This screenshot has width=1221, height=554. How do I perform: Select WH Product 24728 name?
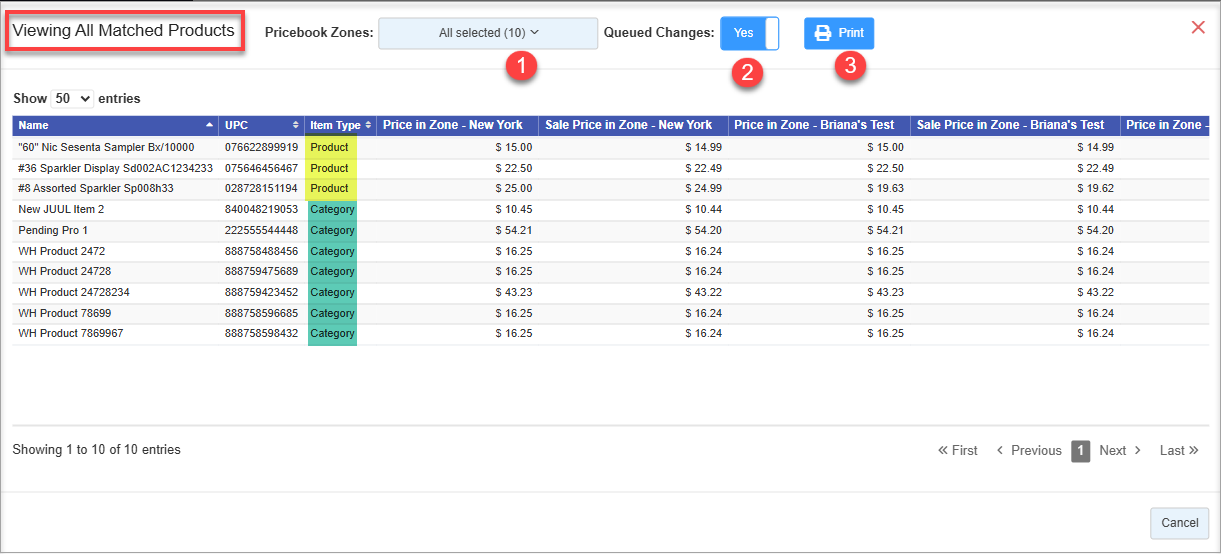(64, 271)
